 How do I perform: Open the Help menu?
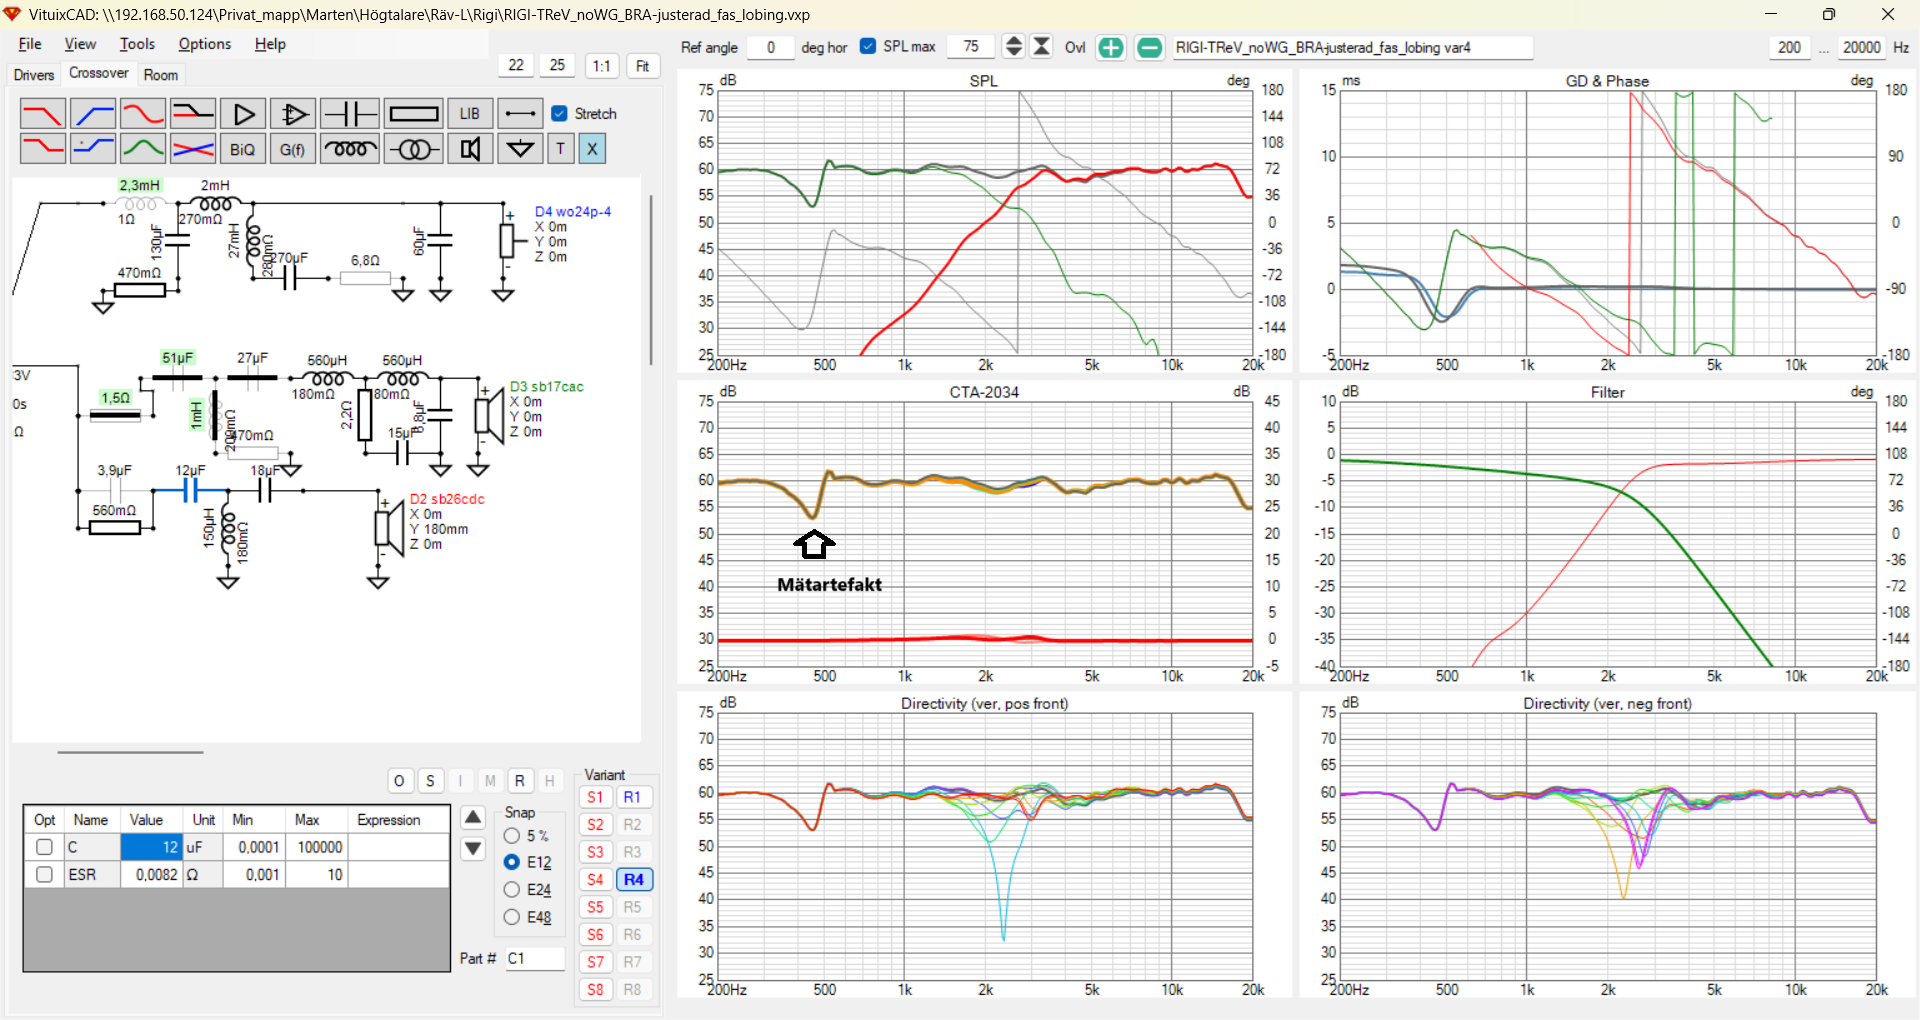coord(270,44)
